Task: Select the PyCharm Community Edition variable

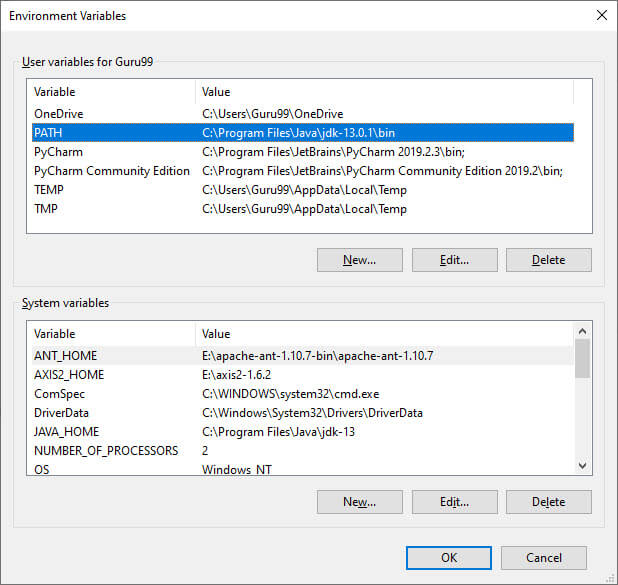Action: point(303,171)
